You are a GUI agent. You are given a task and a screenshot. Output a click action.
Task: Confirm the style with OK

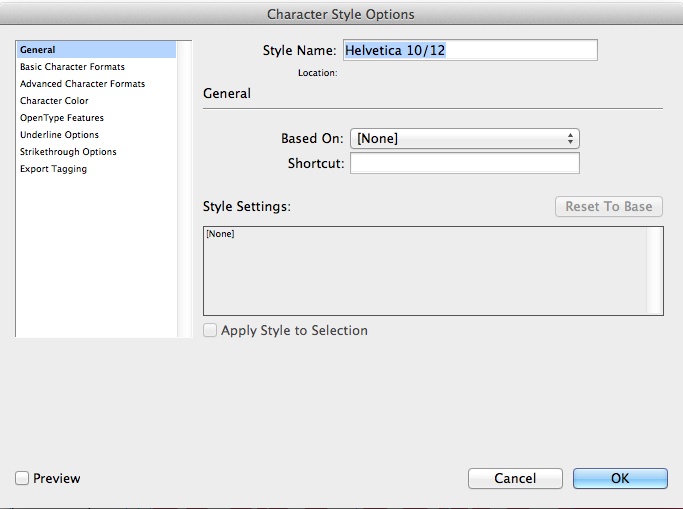[620, 479]
